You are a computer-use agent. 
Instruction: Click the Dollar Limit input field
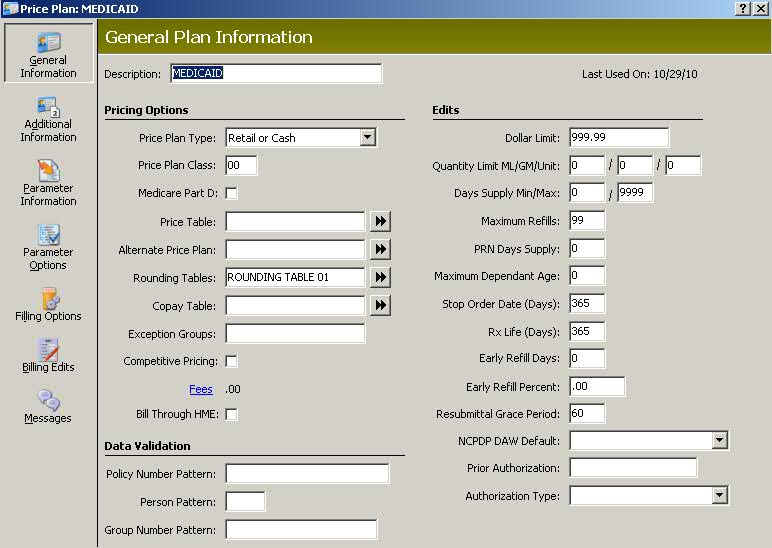pos(619,137)
